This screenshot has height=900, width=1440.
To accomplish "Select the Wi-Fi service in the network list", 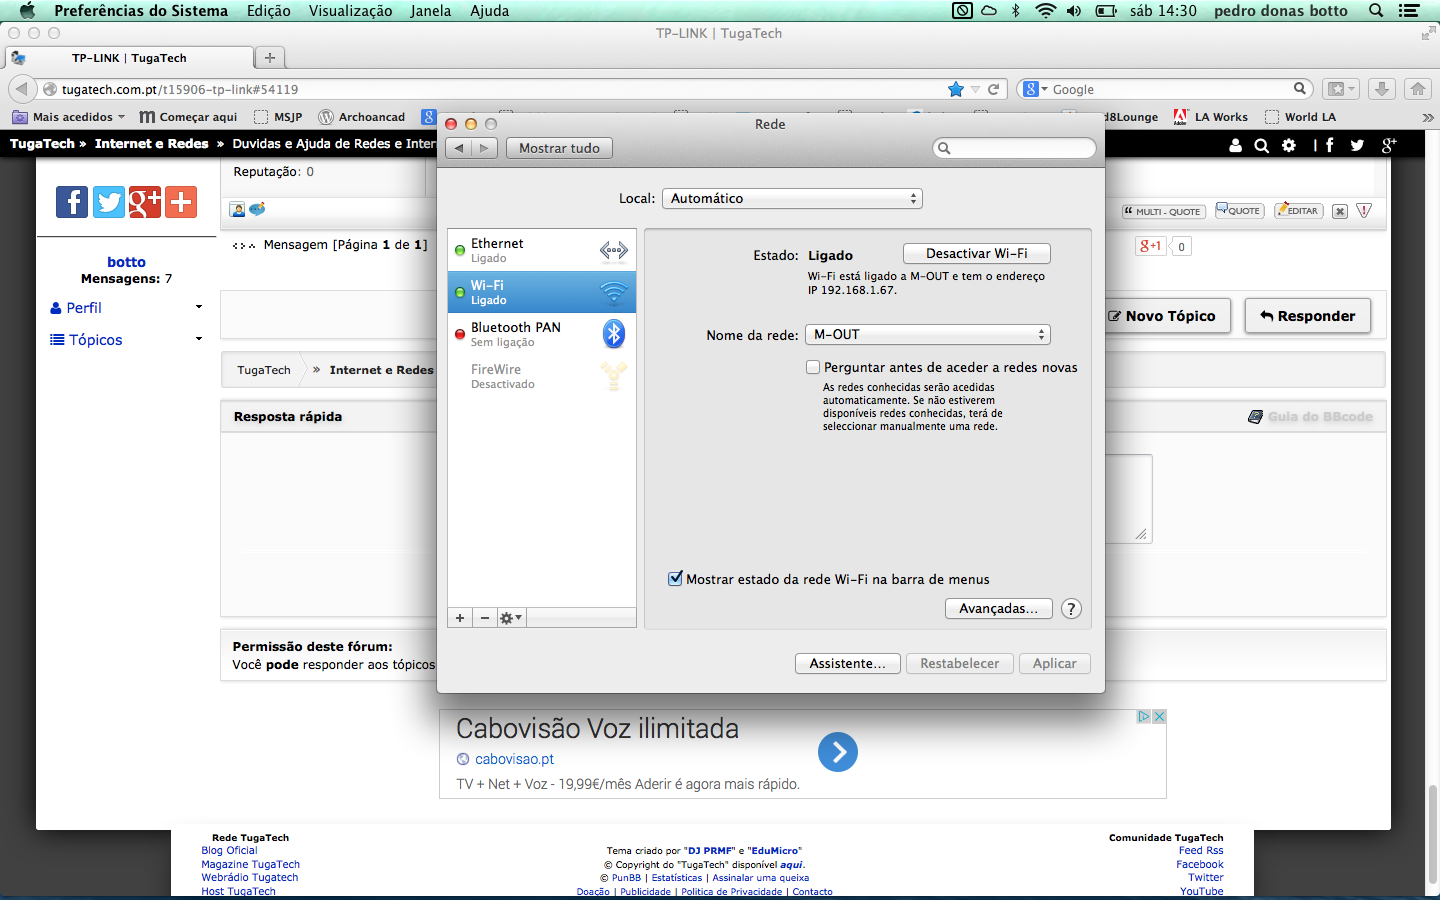I will click(x=541, y=292).
